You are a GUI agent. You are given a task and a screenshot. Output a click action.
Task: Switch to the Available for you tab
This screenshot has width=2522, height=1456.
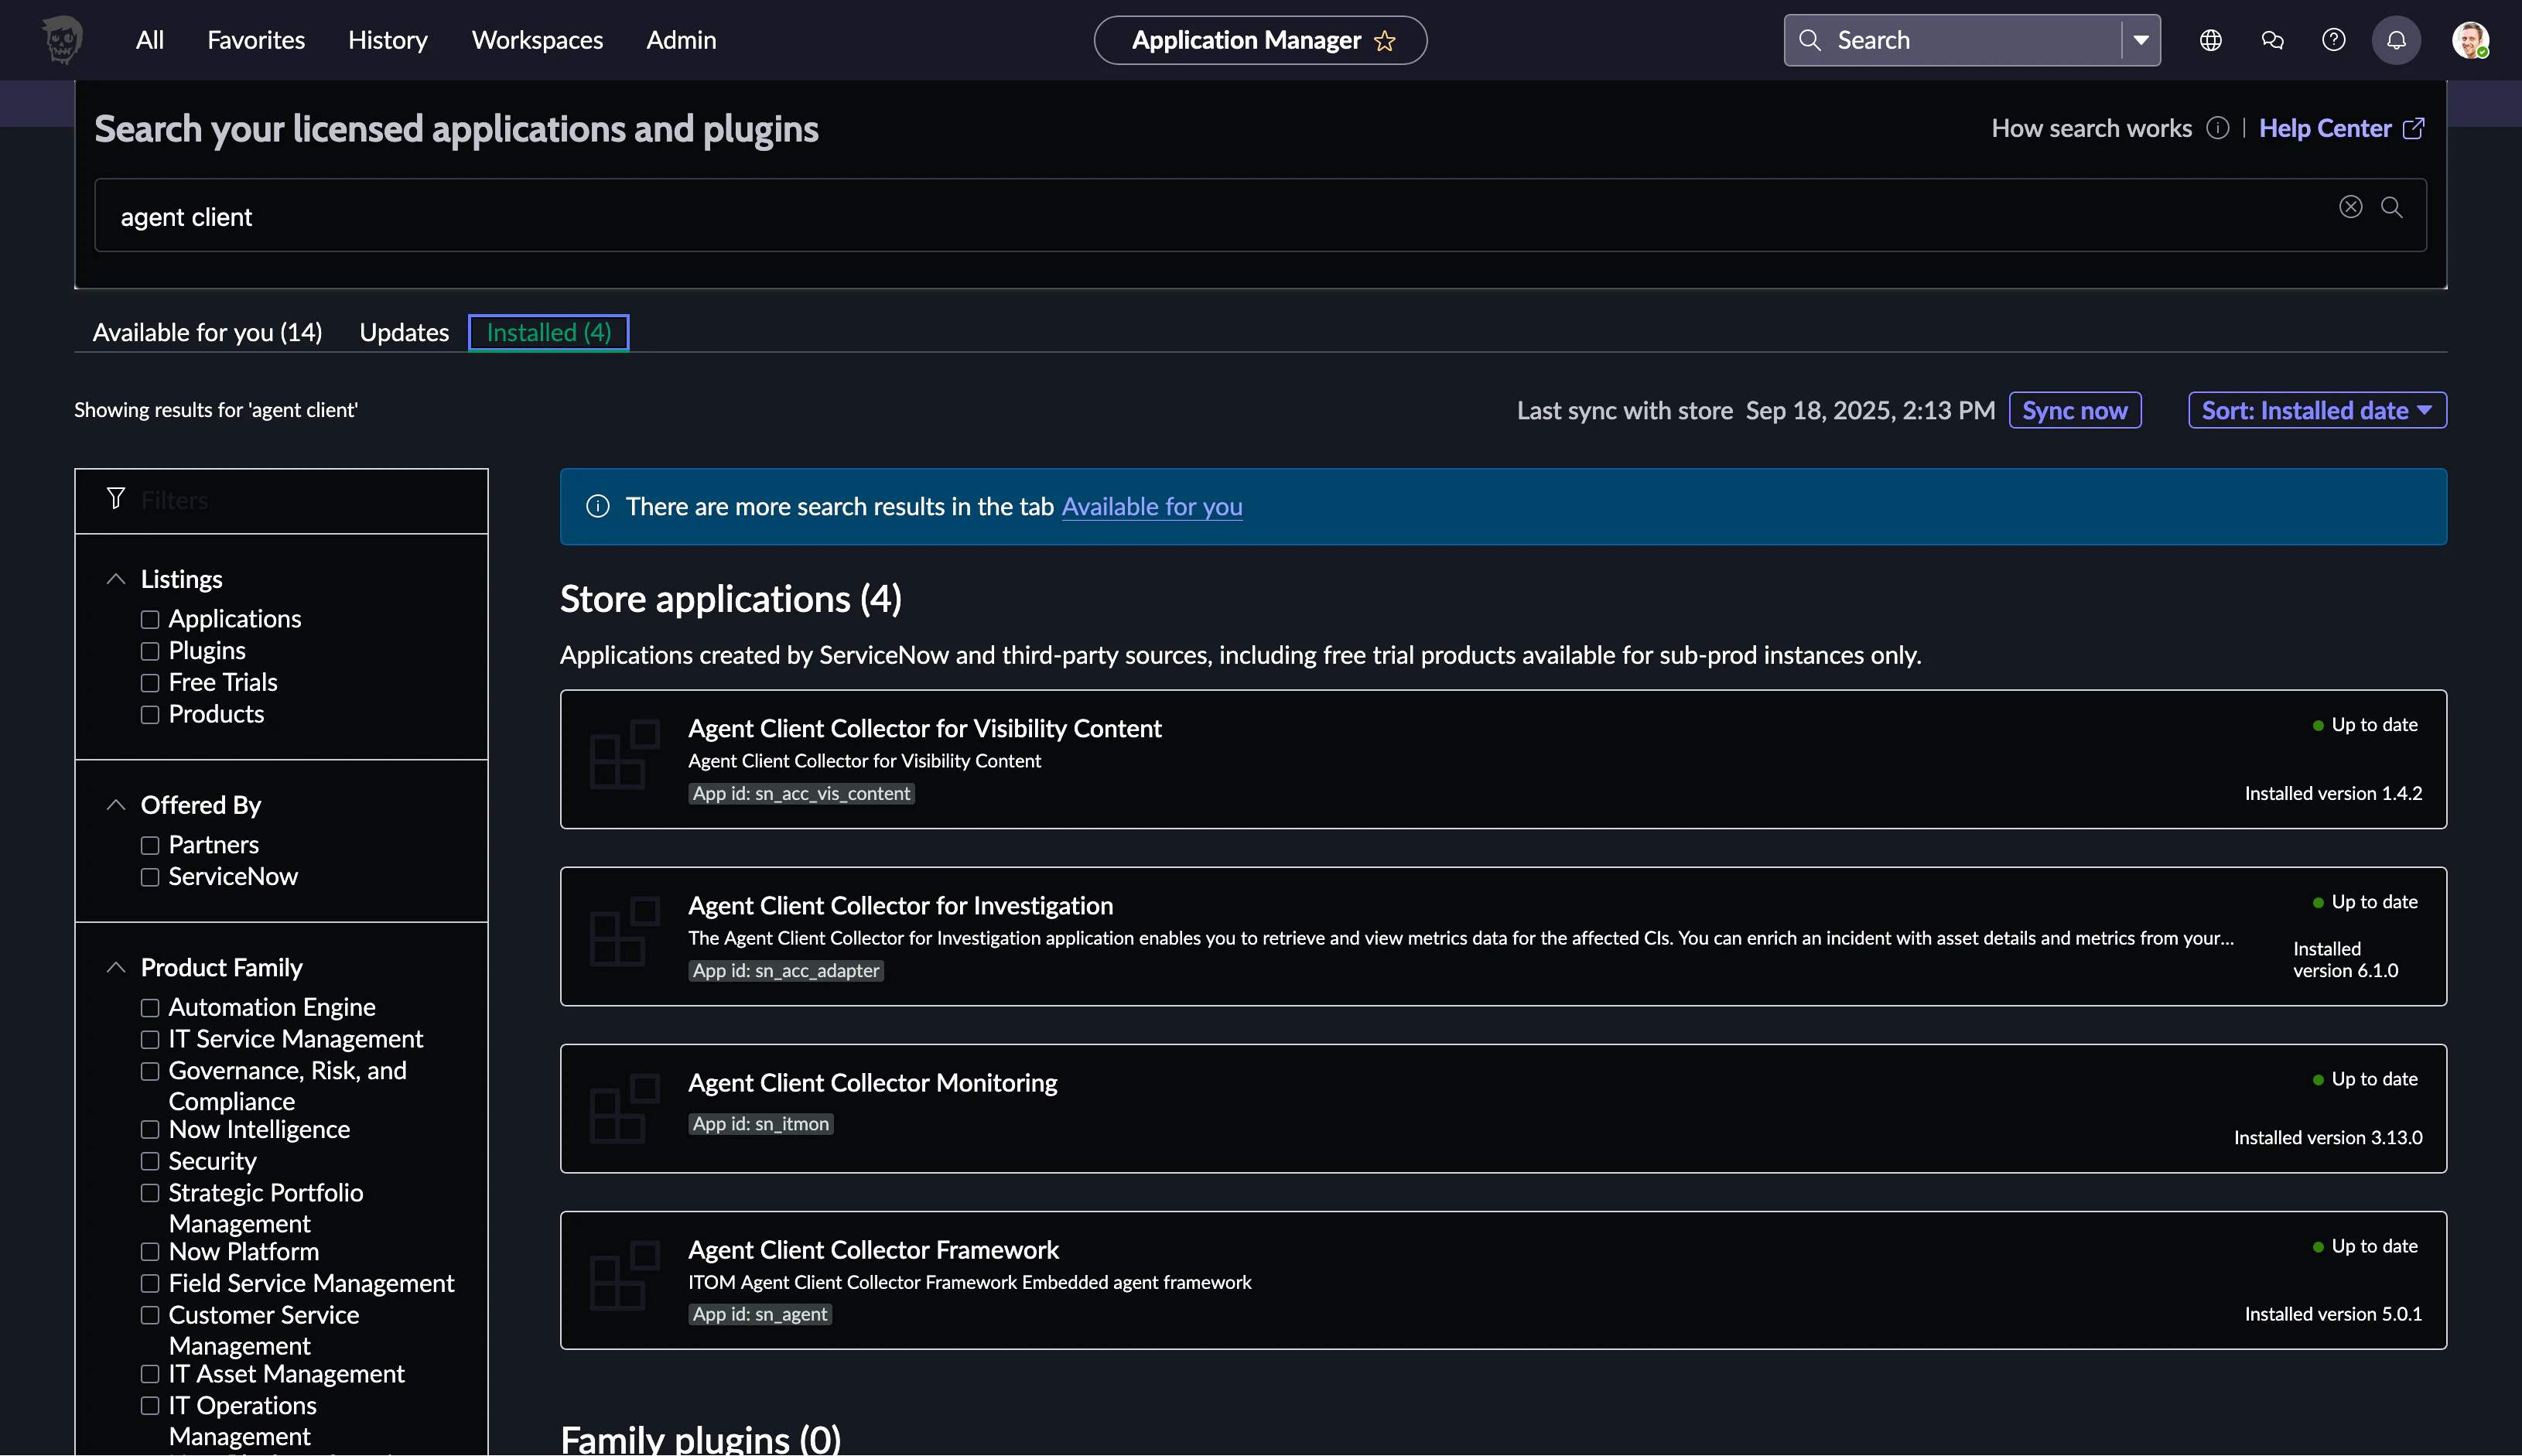click(x=207, y=332)
